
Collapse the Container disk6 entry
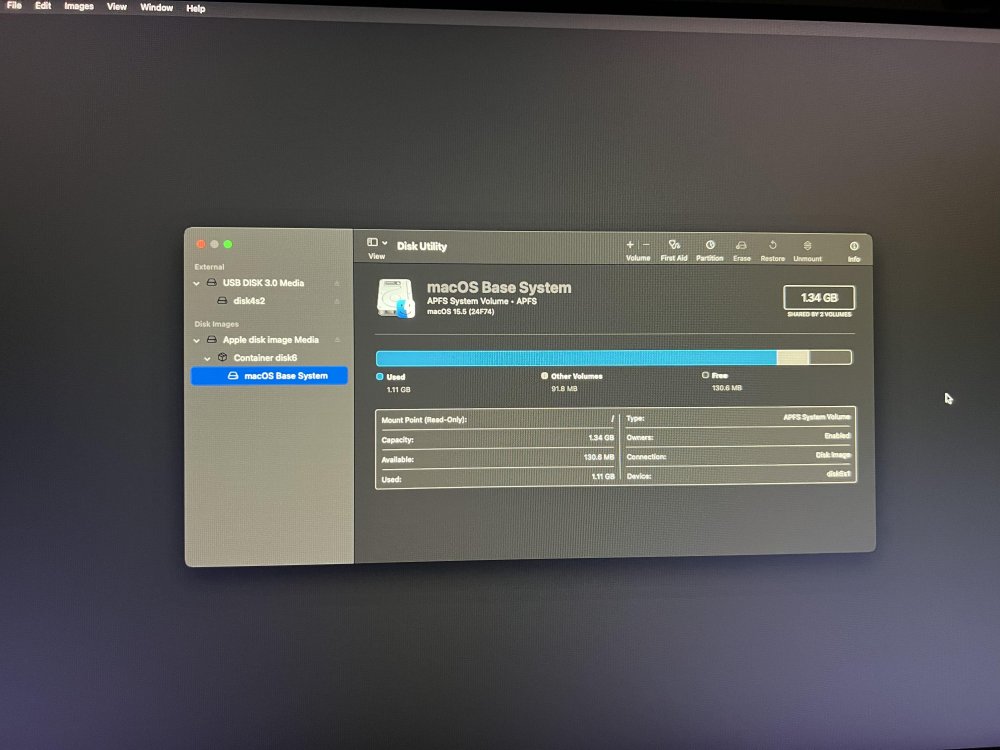pyautogui.click(x=207, y=358)
